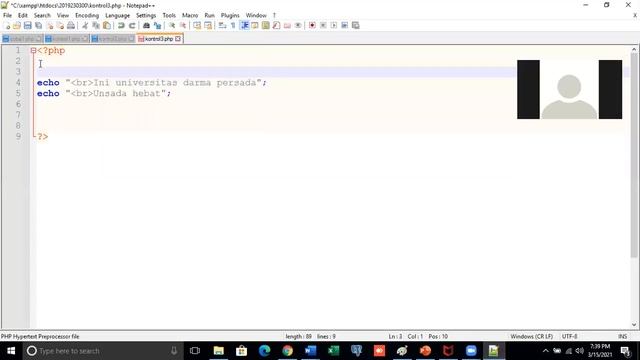
Task: Open a file using the Open toolbar icon
Action: pos(17,25)
